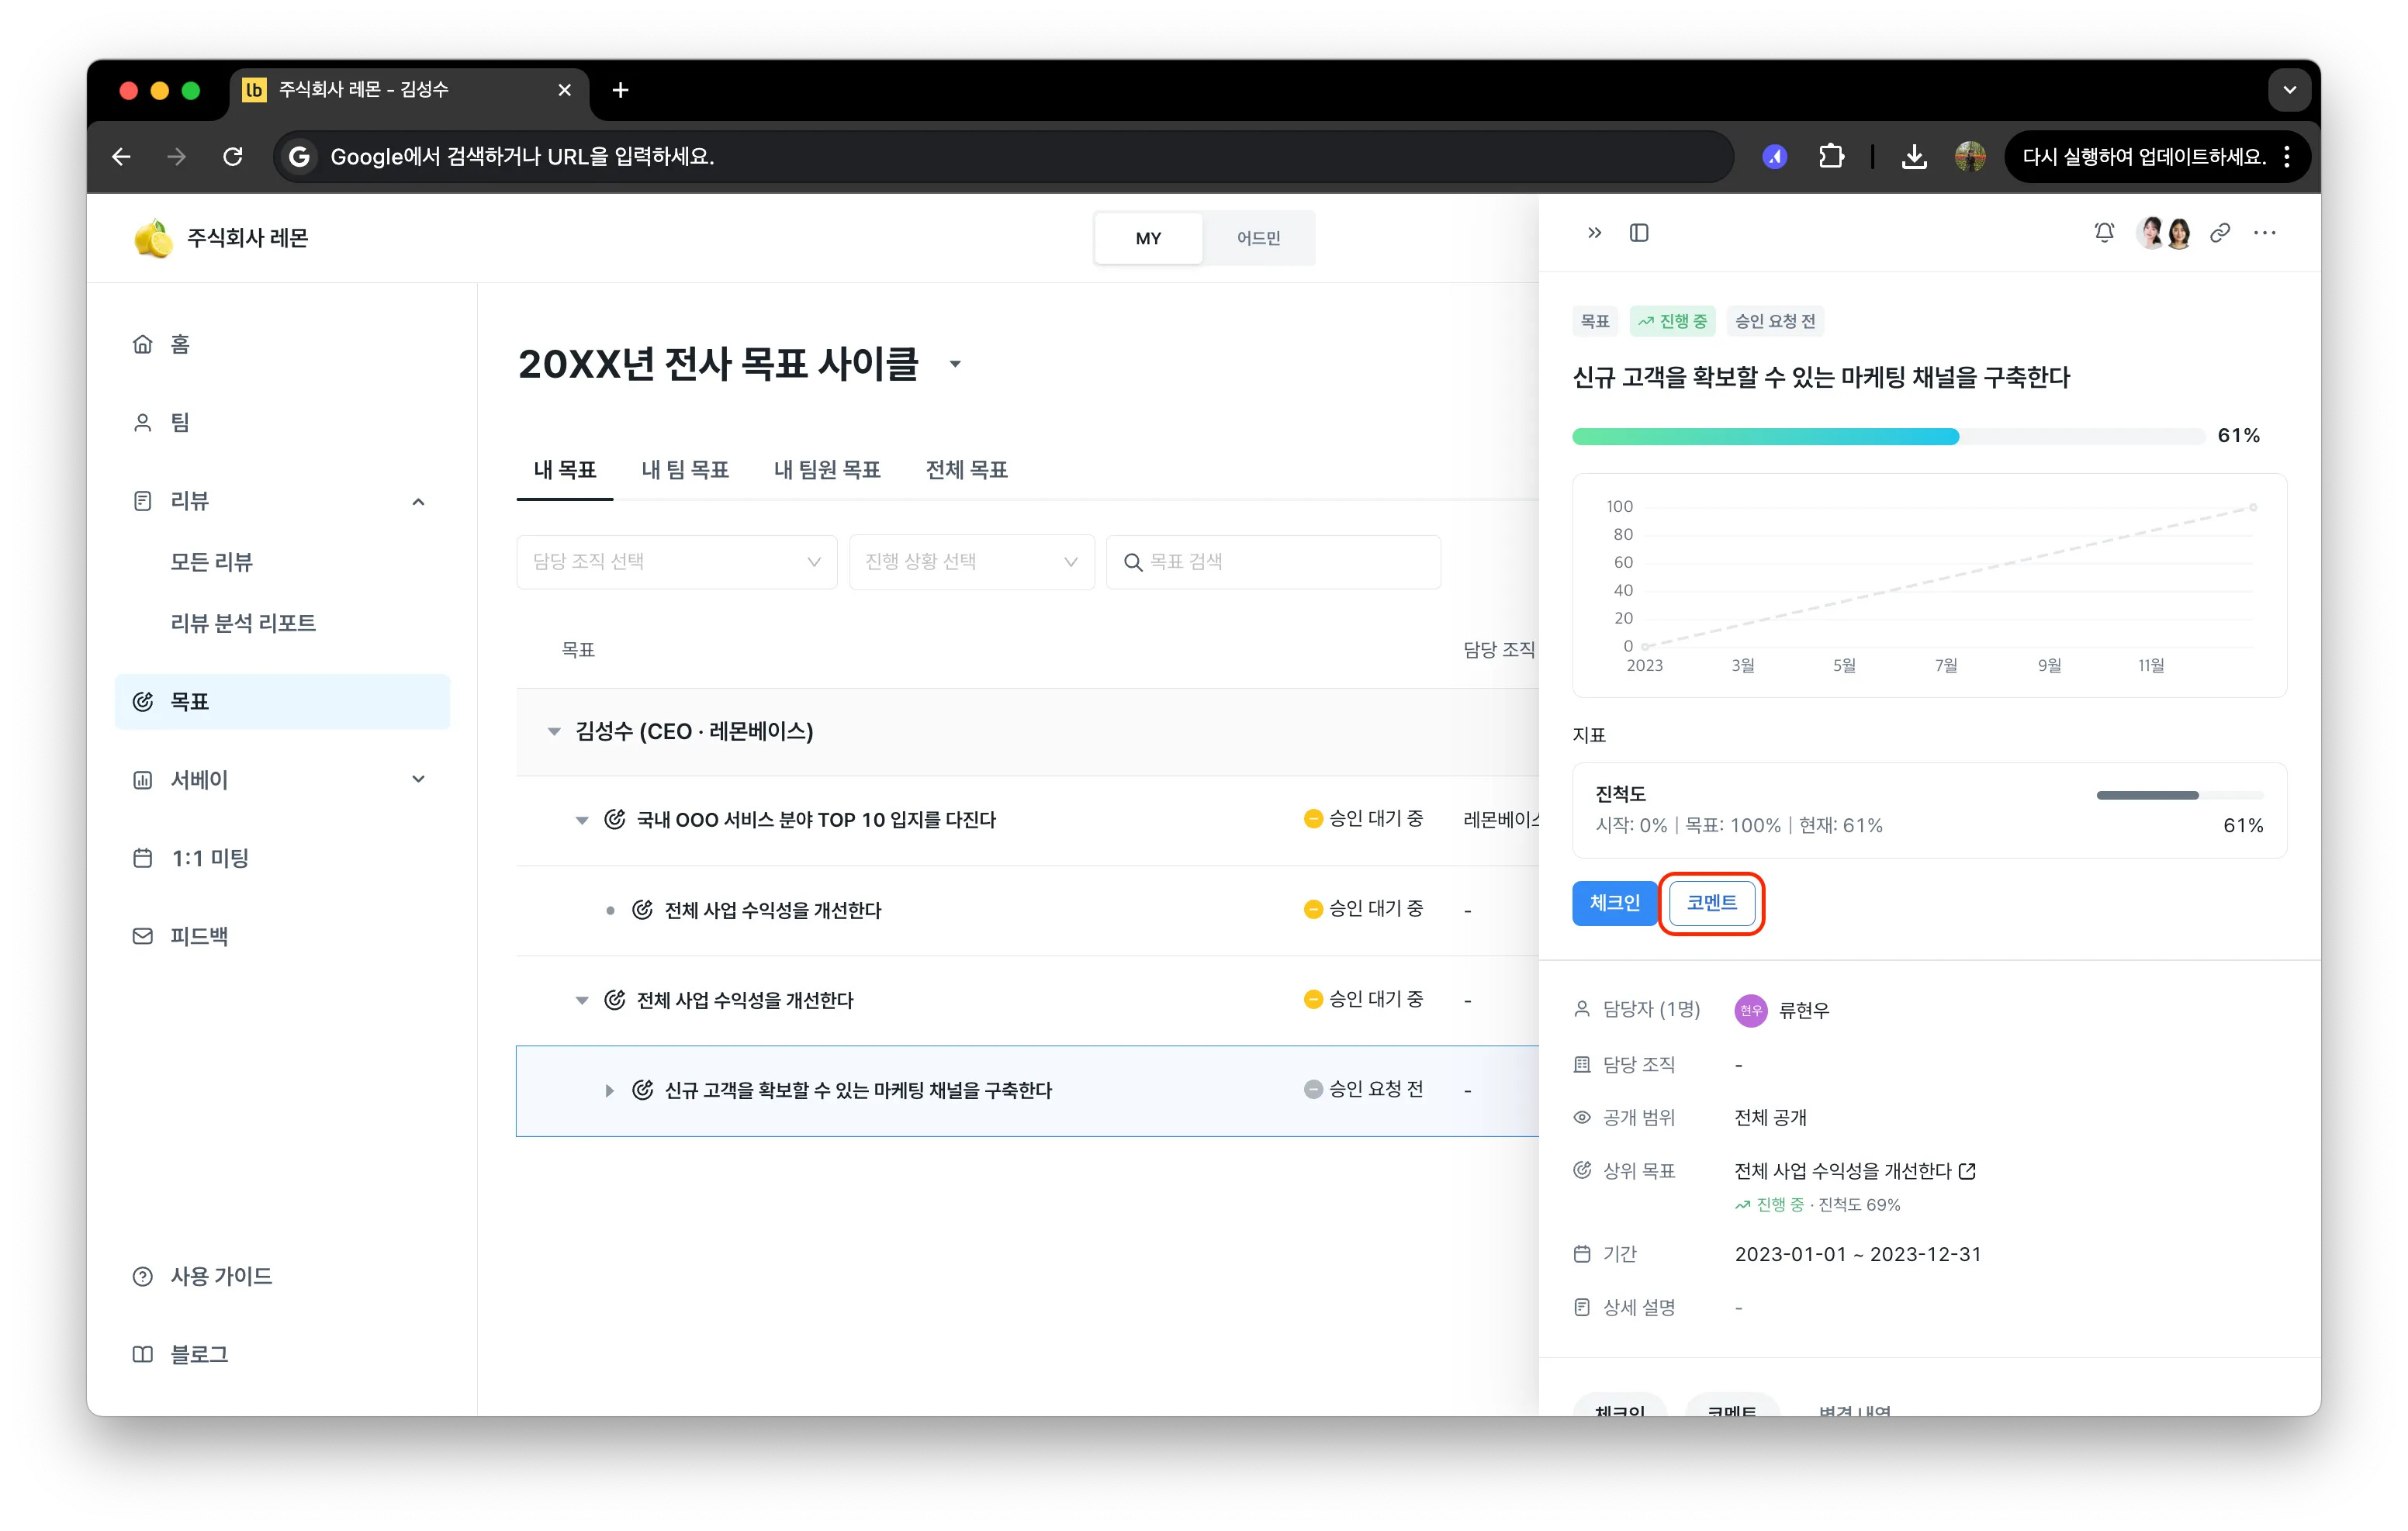Collapse the 리뷰 sidebar section

418,501
